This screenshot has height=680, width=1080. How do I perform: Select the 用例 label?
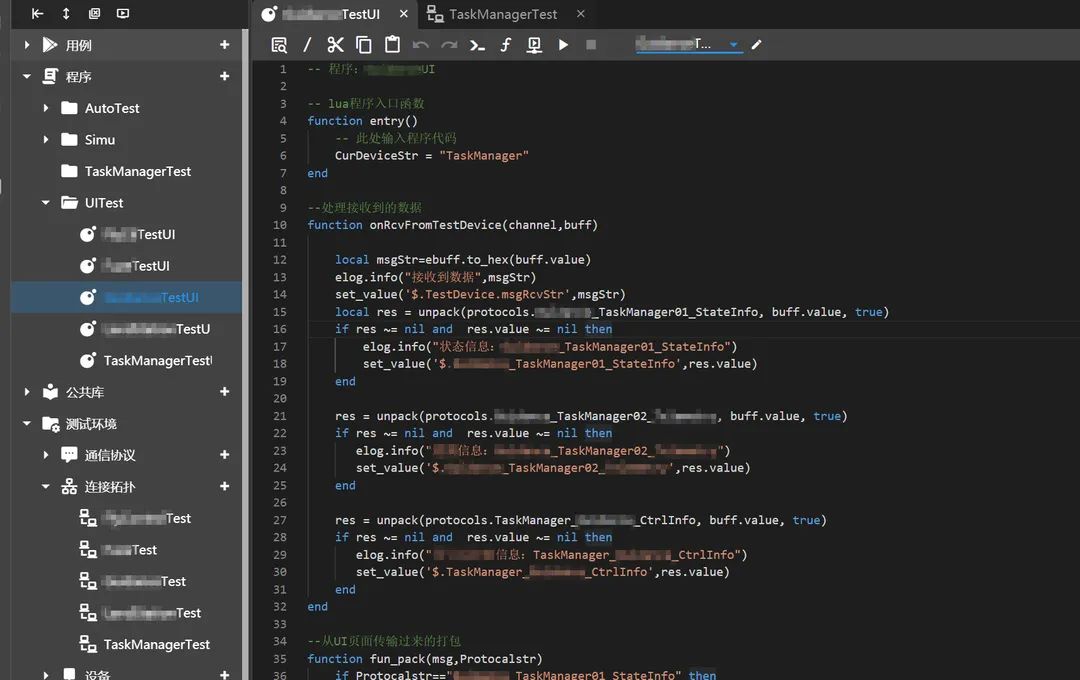click(79, 45)
